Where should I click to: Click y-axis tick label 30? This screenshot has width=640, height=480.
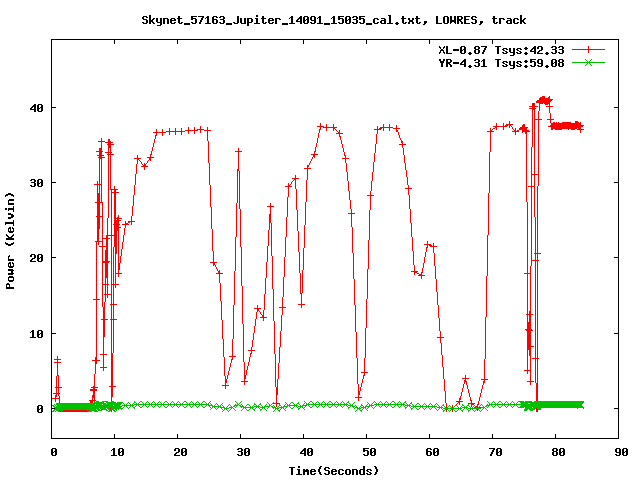(36, 183)
